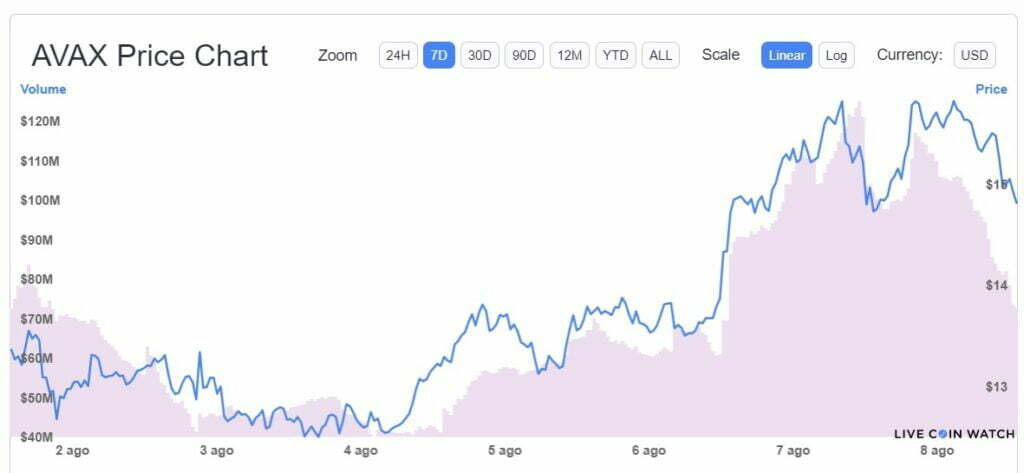This screenshot has height=473, width=1024.
Task: Enable the Linear scale
Action: tap(786, 55)
